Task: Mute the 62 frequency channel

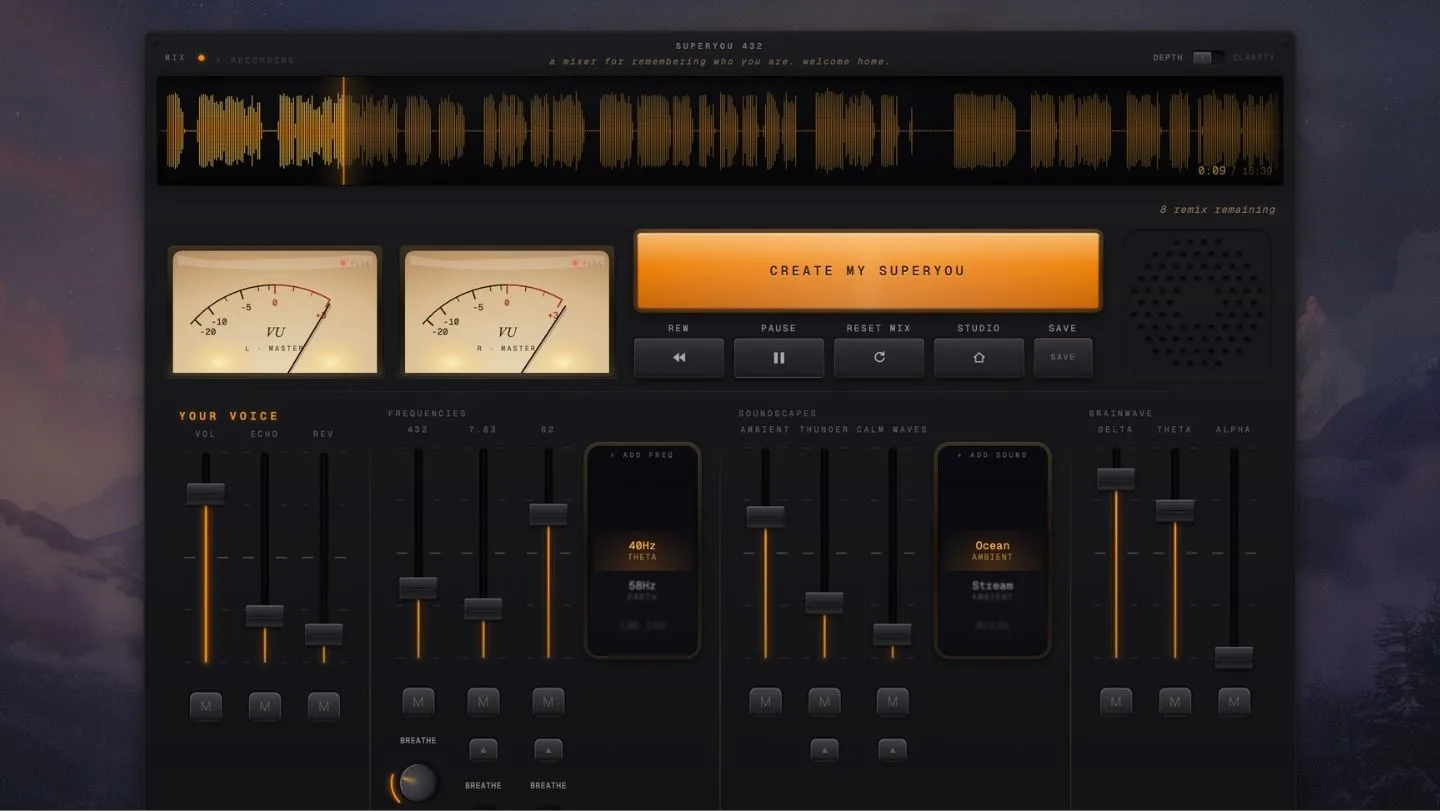Action: click(548, 702)
